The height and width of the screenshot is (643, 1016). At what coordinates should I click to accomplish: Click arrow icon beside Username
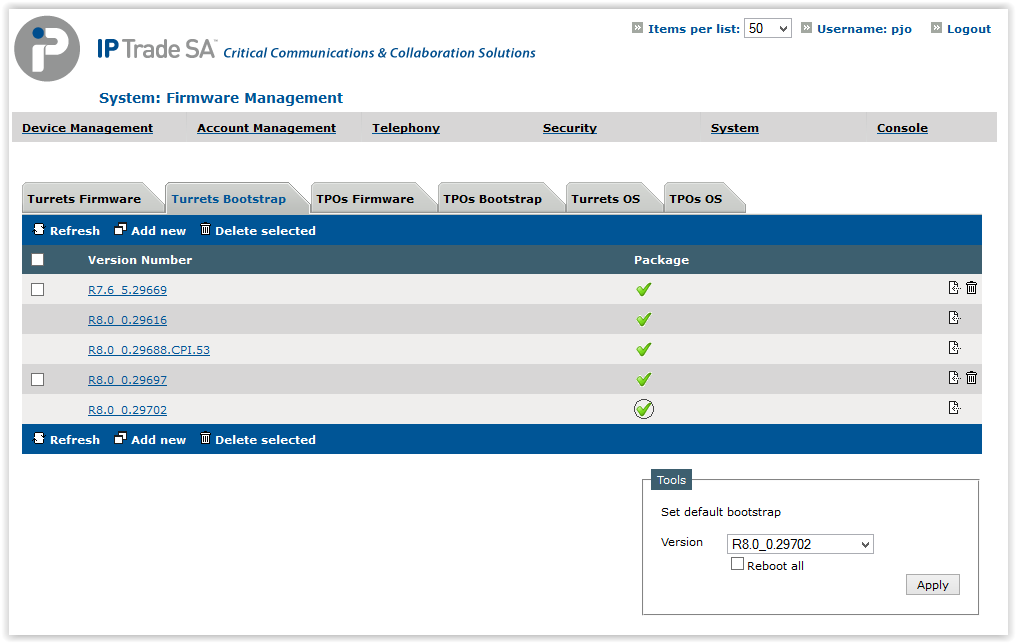(807, 28)
